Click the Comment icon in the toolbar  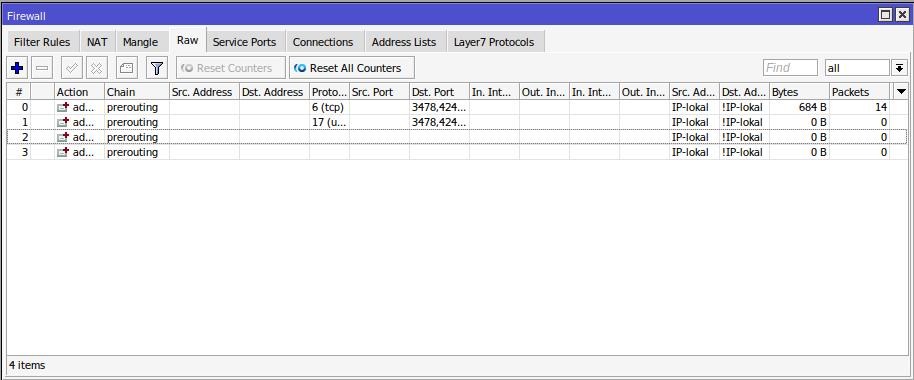pos(126,68)
